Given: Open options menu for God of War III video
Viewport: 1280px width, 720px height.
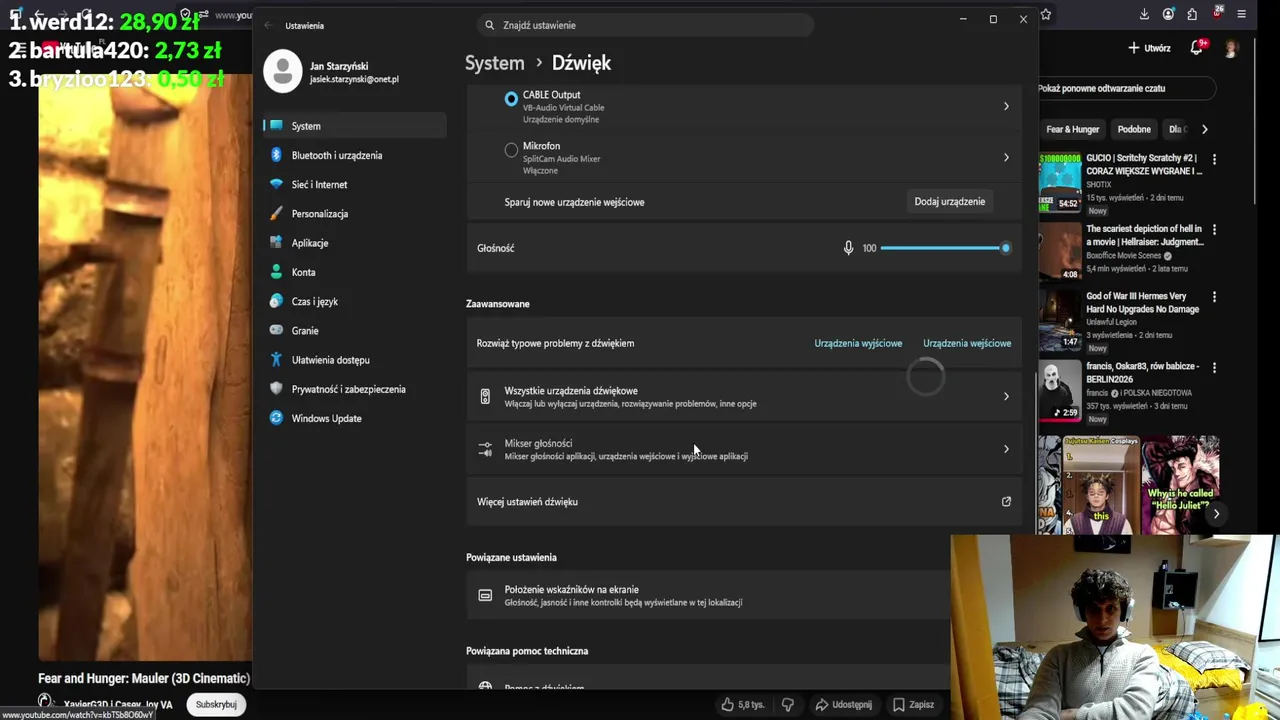Looking at the screenshot, I should pyautogui.click(x=1214, y=298).
